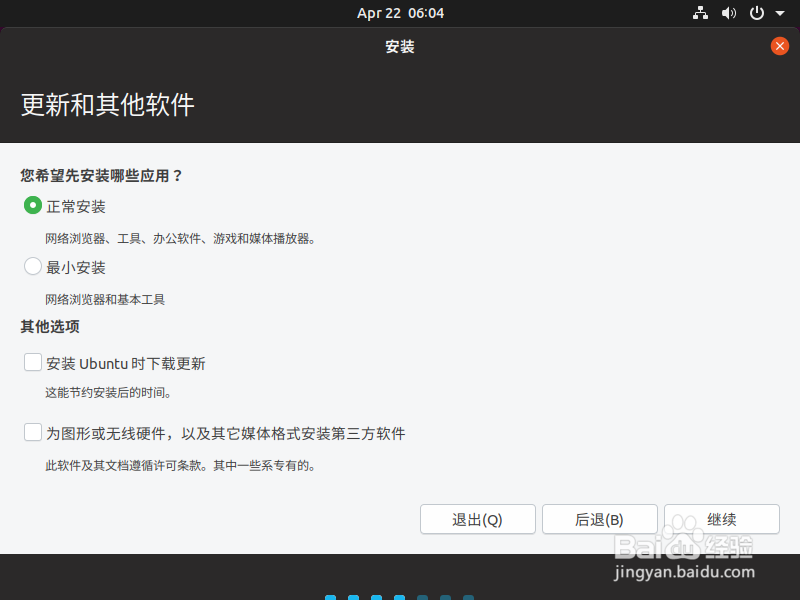
Task: Select the 正常安装 radio button
Action: pos(33,206)
